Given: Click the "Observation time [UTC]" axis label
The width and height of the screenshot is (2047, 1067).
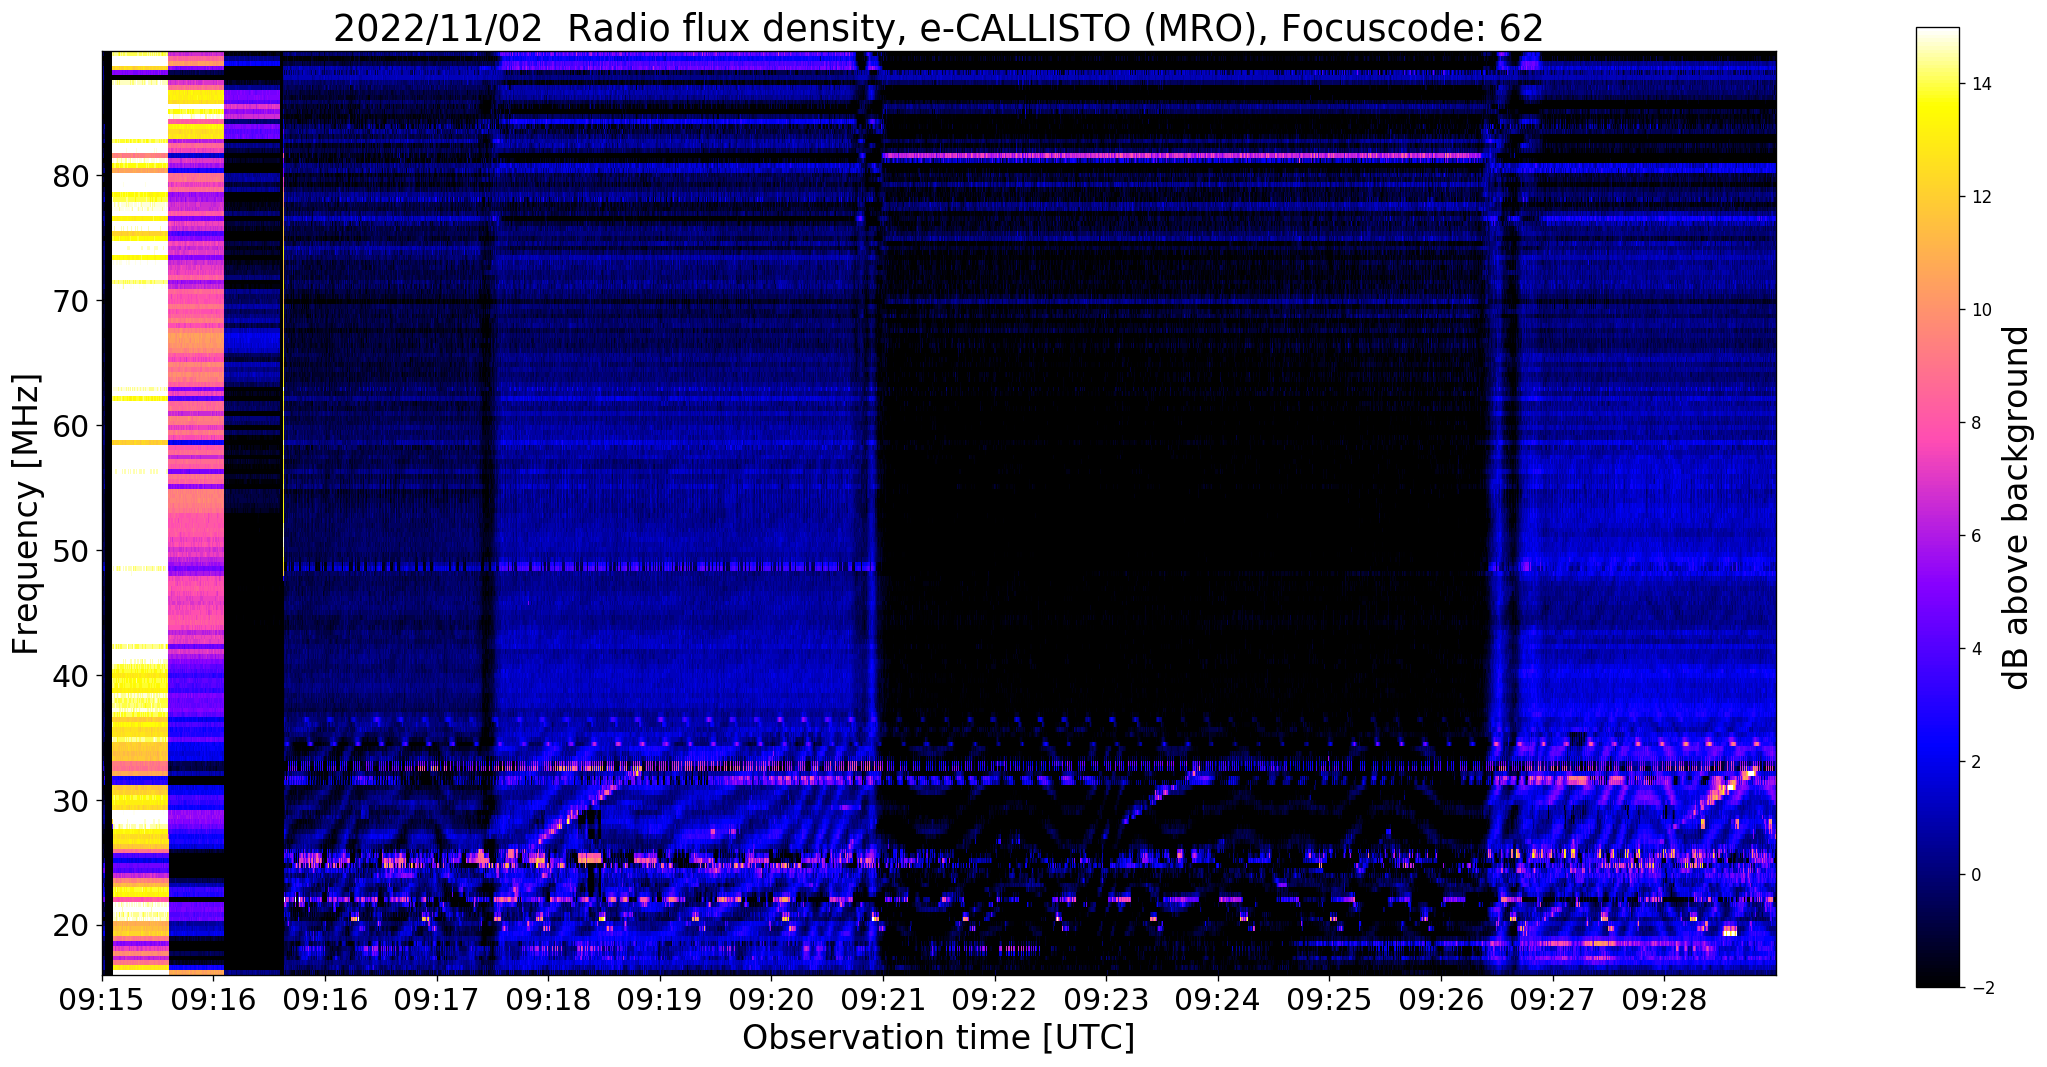Looking at the screenshot, I should [x=938, y=1038].
